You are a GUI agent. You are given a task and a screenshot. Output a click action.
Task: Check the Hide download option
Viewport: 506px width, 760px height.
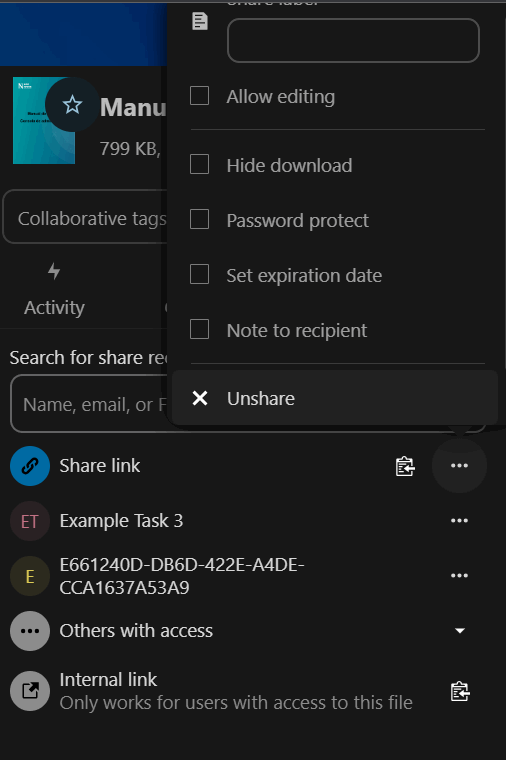point(200,164)
